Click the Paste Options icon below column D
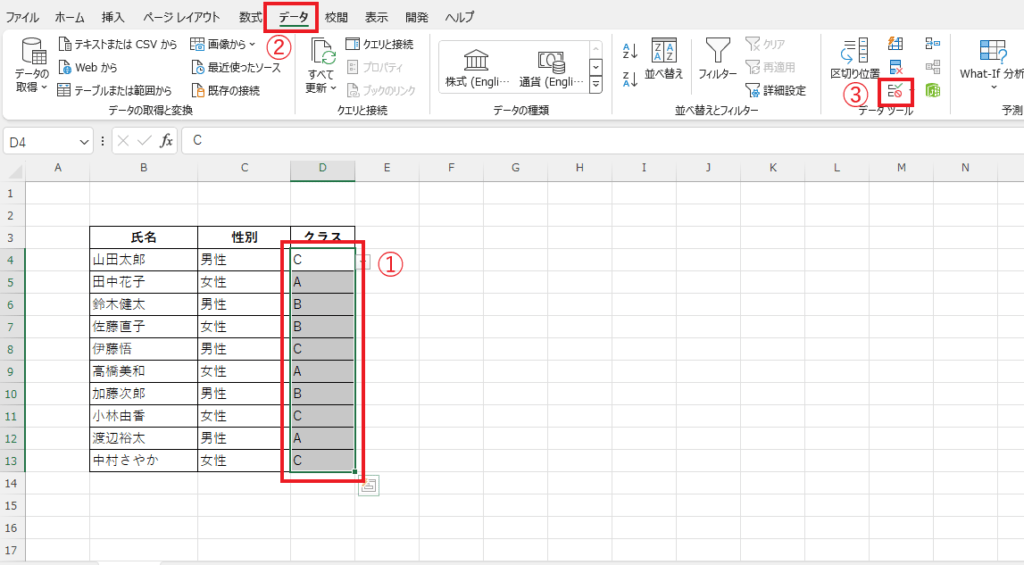Screen dimensions: 1024x565 pos(368,485)
